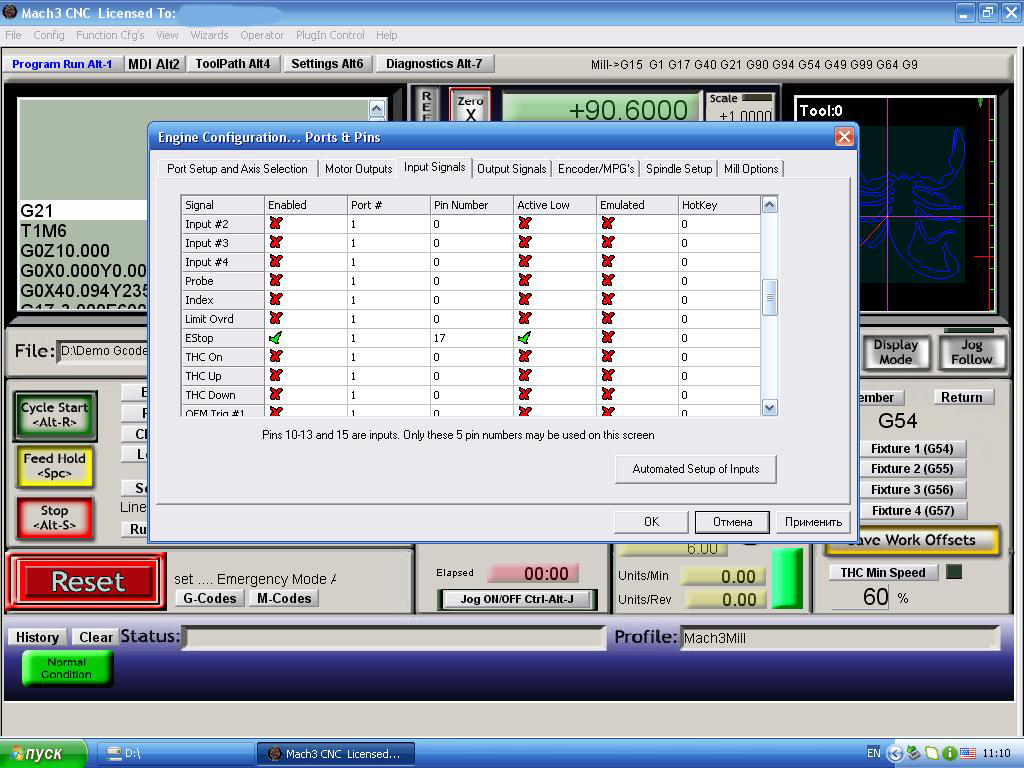
Task: Click the yellow Feed Hold button
Action: [x=55, y=466]
